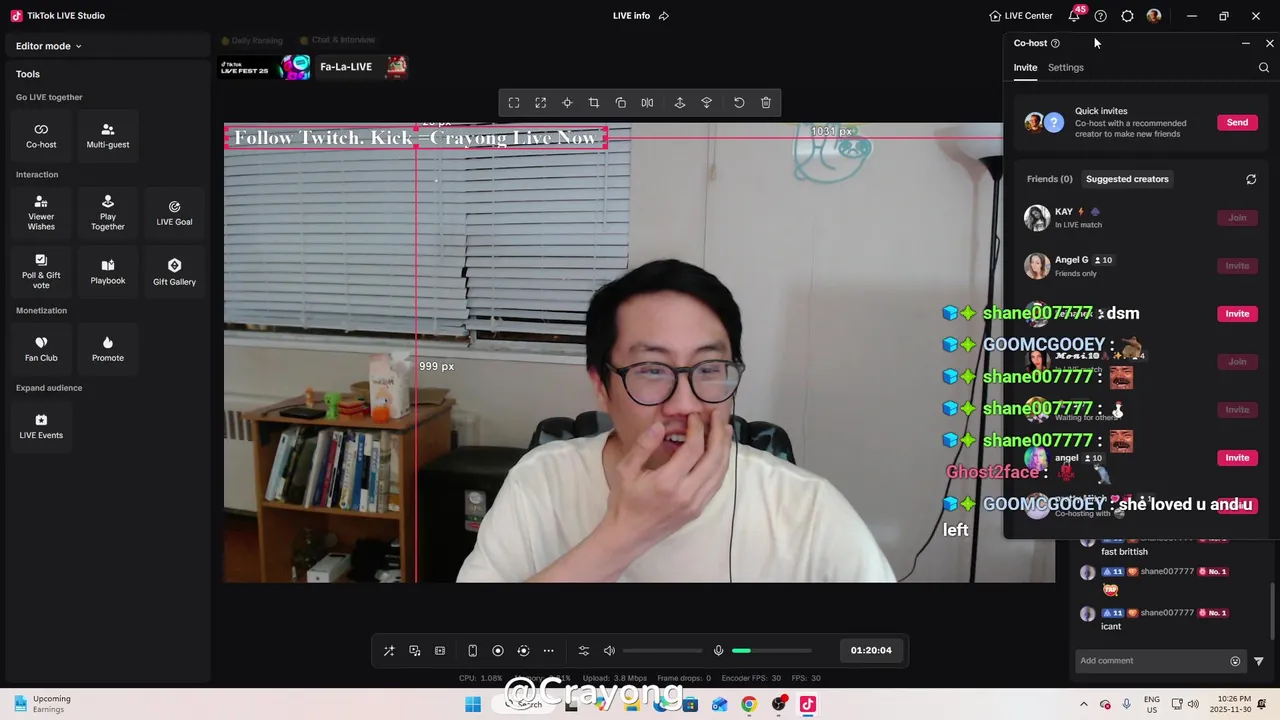Switch to the Settings tab in Co-host
Viewport: 1280px width, 720px height.
click(1066, 68)
